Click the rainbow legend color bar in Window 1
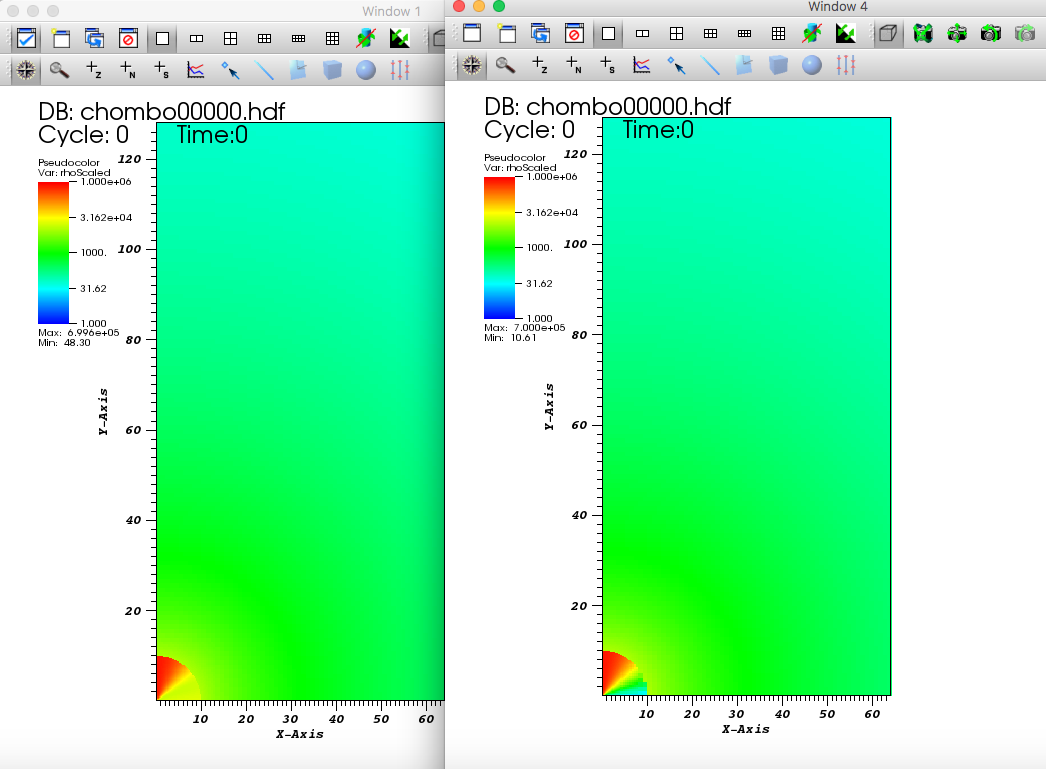The height and width of the screenshot is (769, 1046). point(53,253)
